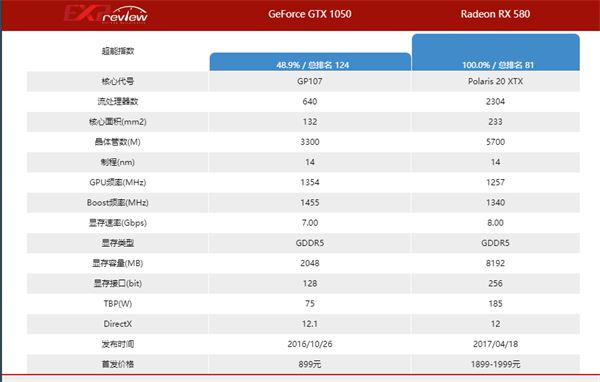Select the DirectX row label

point(118,324)
